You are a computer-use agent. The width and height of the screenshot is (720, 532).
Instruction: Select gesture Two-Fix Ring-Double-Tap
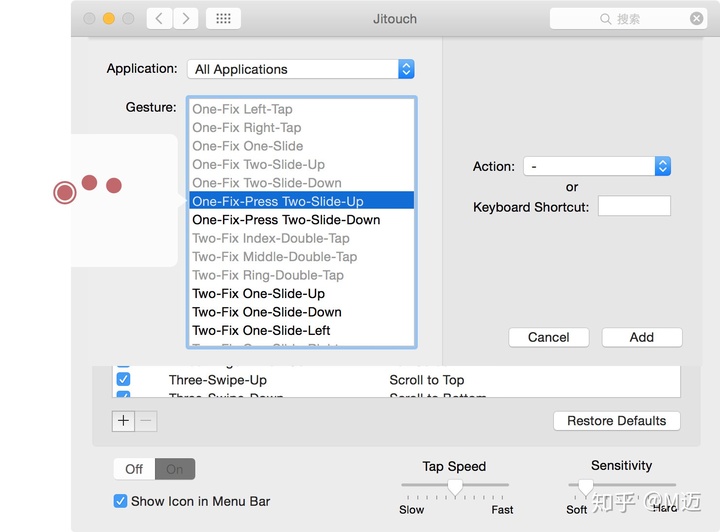301,275
